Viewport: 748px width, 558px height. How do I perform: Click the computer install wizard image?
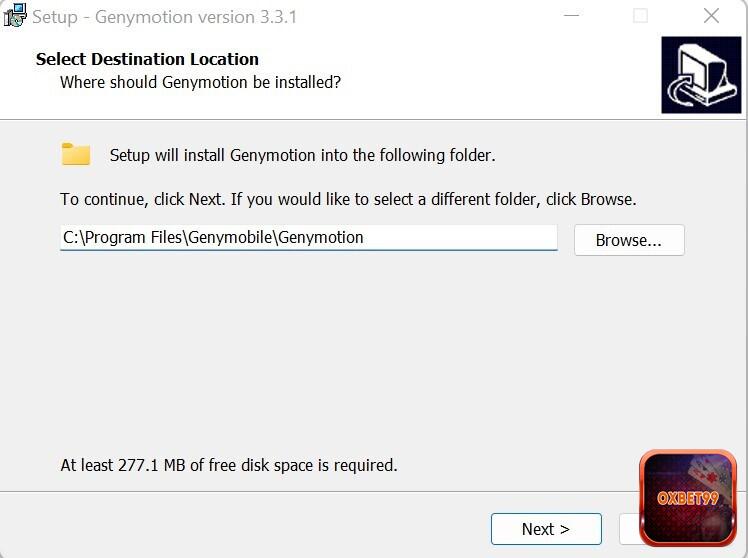point(701,75)
